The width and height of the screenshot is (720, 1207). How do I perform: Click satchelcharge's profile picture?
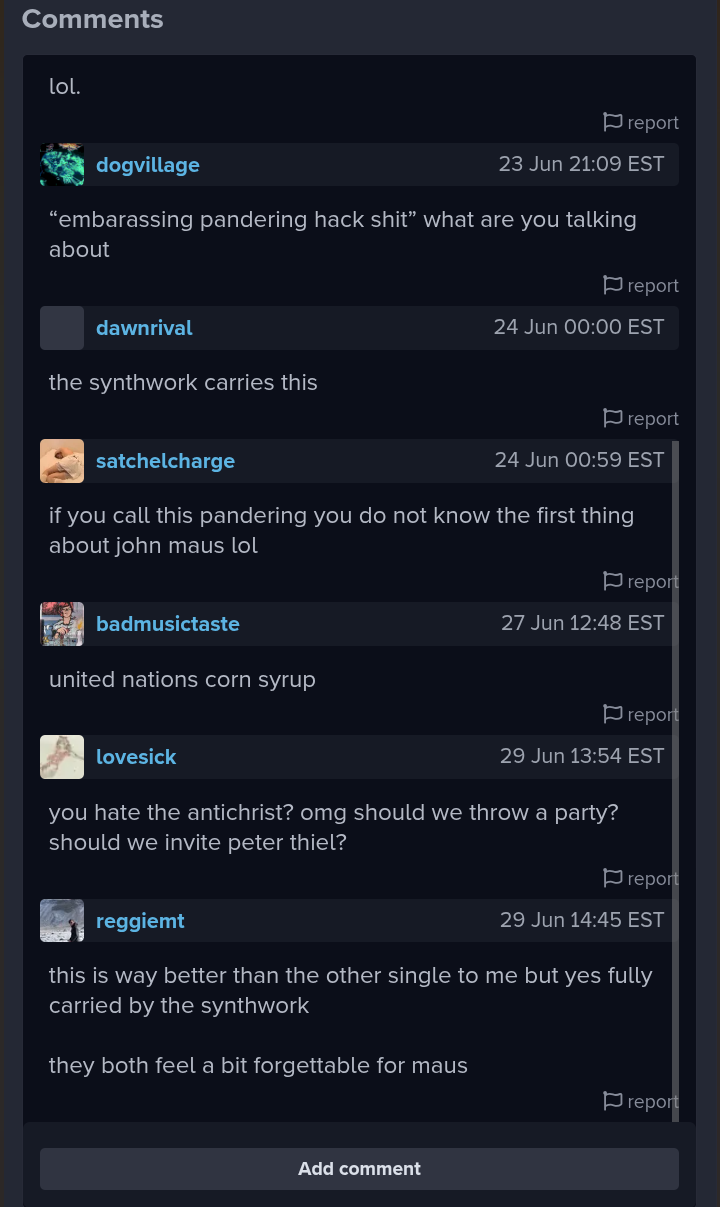click(62, 461)
